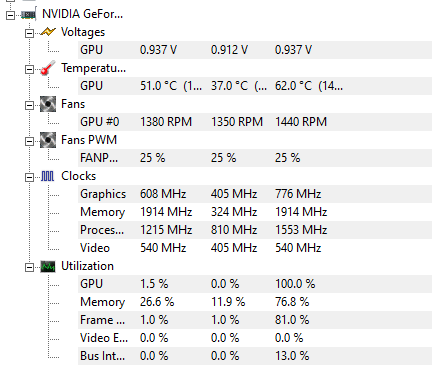This screenshot has height=373, width=432.
Task: Select the Bus Int... utilization row
Action: (255, 356)
